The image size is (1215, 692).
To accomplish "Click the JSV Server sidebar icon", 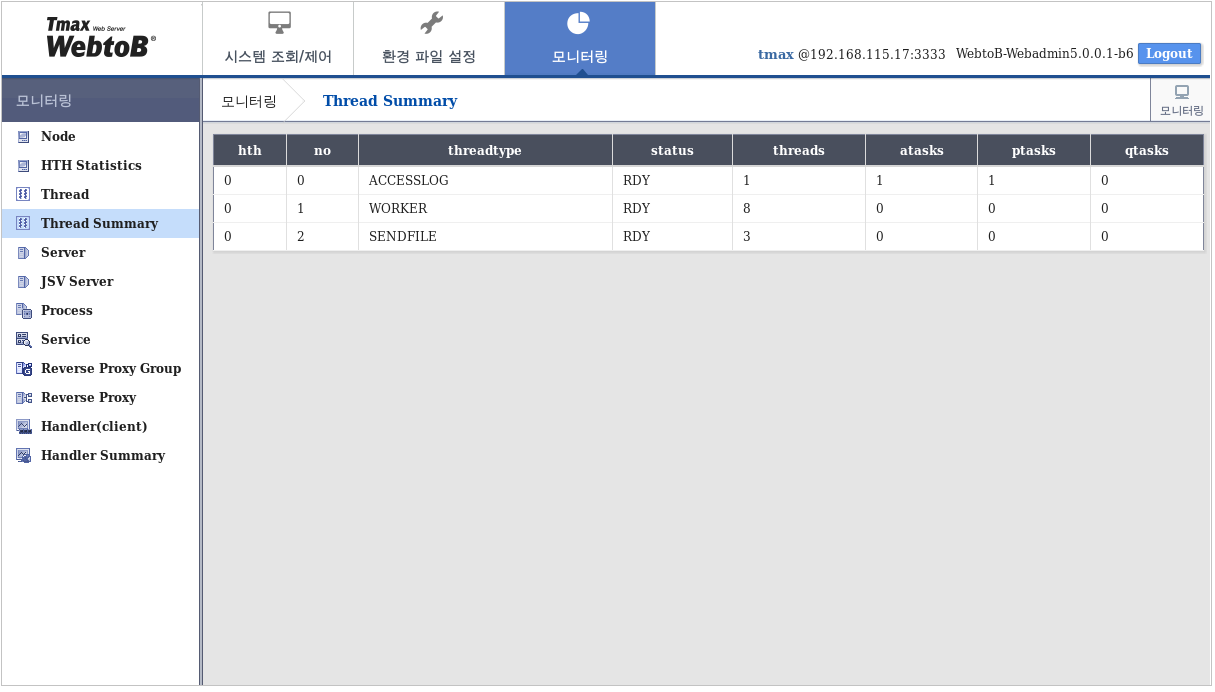I will pyautogui.click(x=24, y=282).
